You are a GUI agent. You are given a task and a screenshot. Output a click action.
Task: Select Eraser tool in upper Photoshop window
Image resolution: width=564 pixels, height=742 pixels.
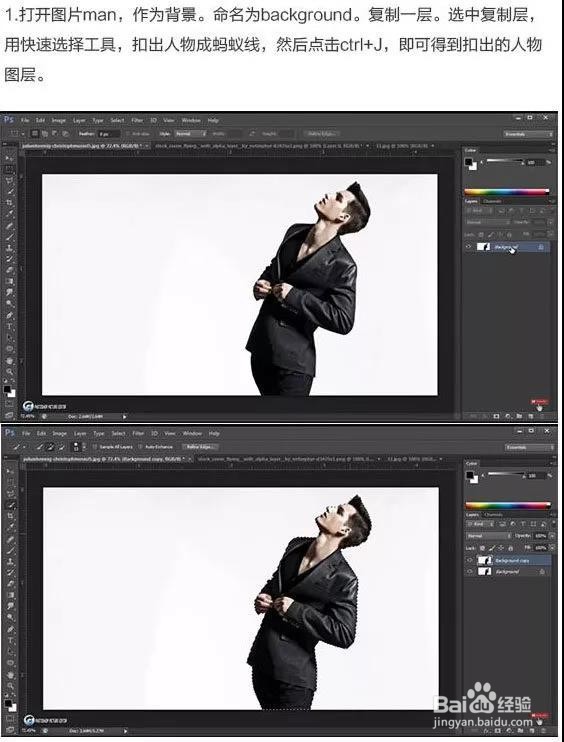9,270
